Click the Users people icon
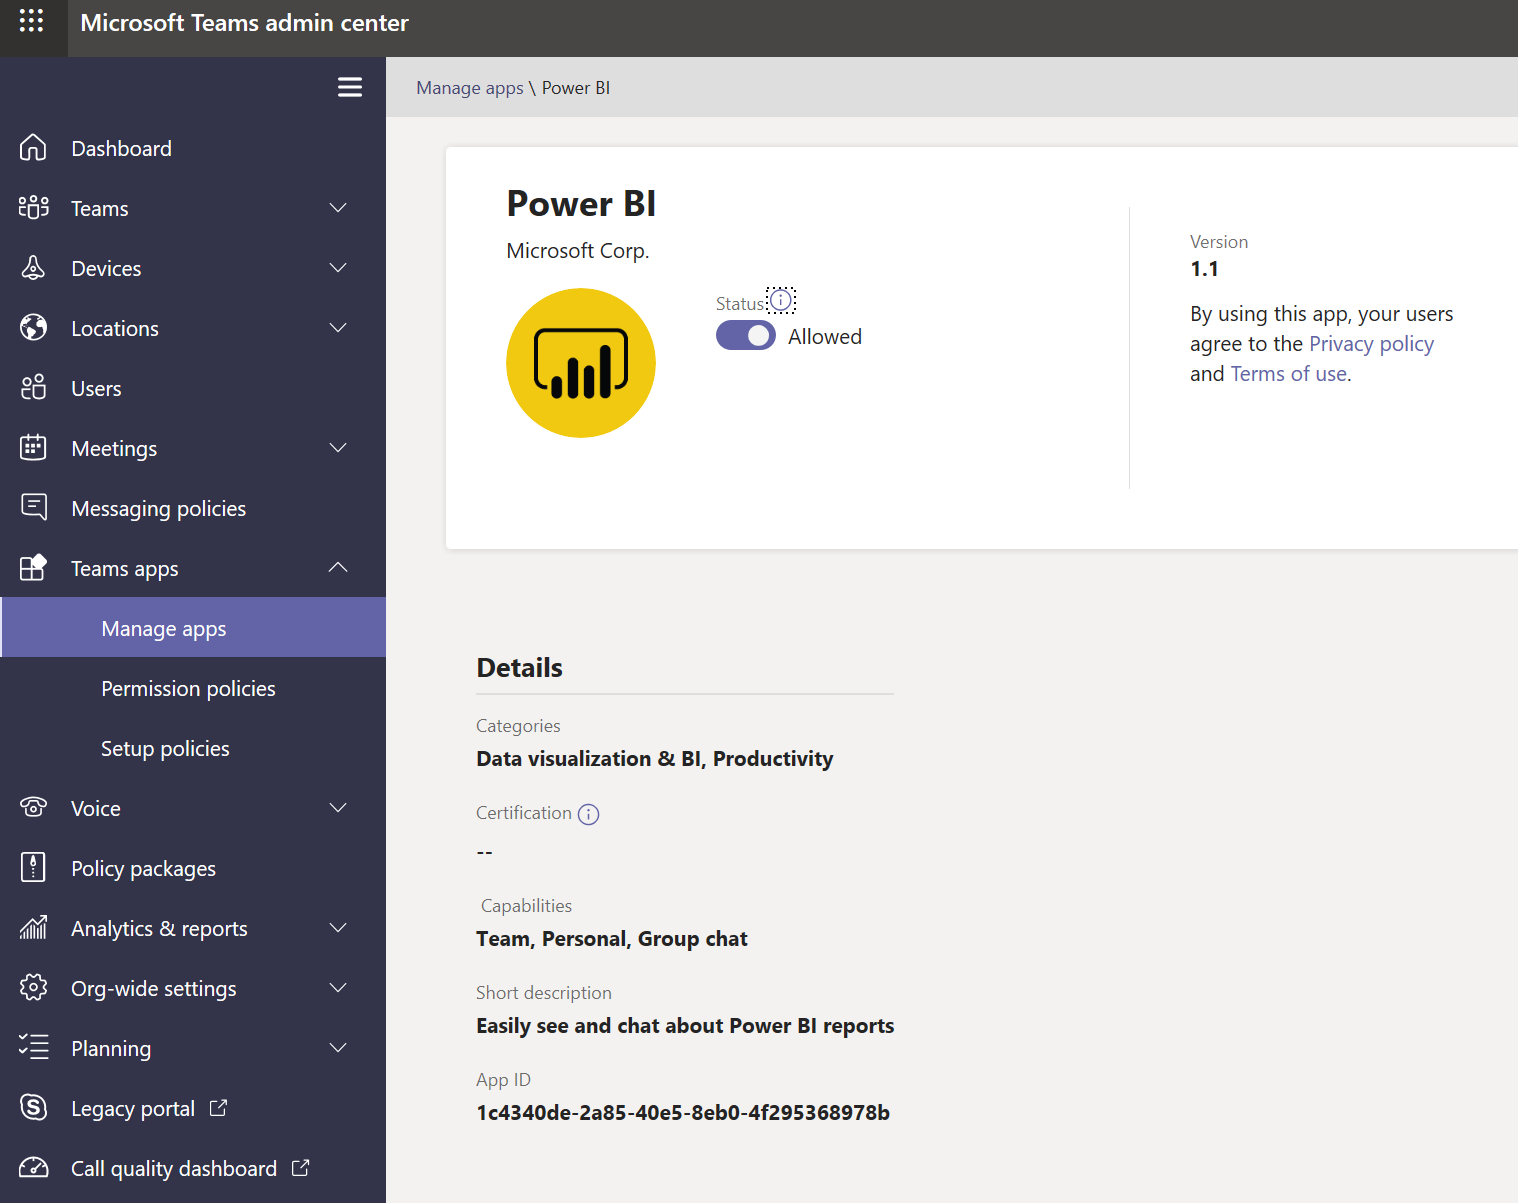This screenshot has width=1518, height=1203. pos(33,388)
